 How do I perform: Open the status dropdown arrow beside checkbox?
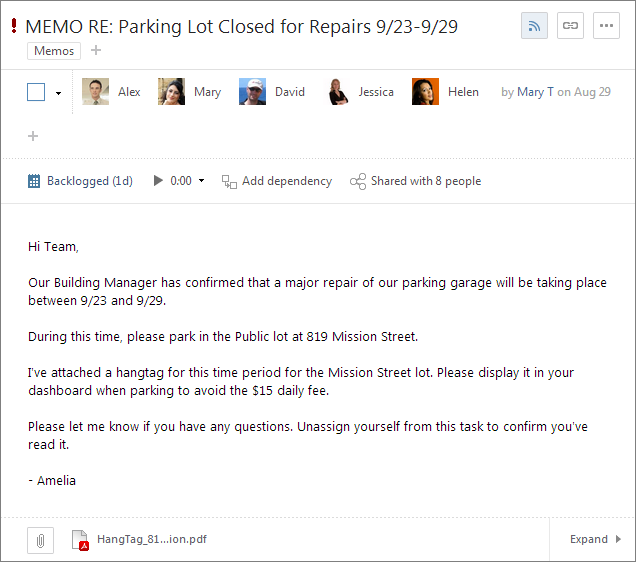pyautogui.click(x=58, y=93)
